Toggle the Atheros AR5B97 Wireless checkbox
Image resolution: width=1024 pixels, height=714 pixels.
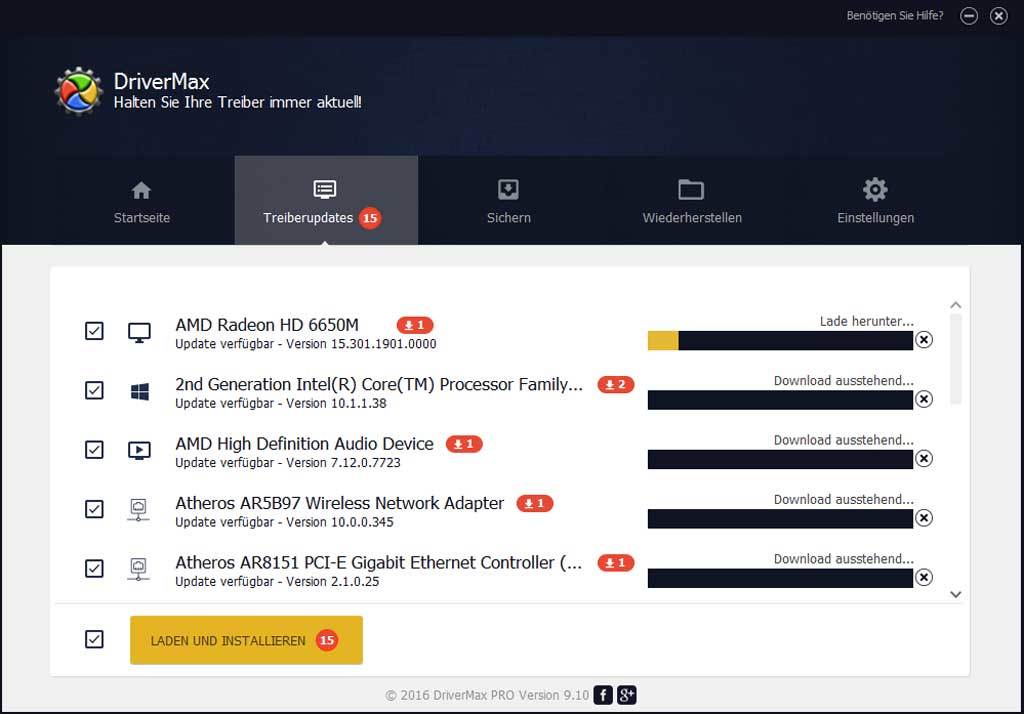pos(94,509)
